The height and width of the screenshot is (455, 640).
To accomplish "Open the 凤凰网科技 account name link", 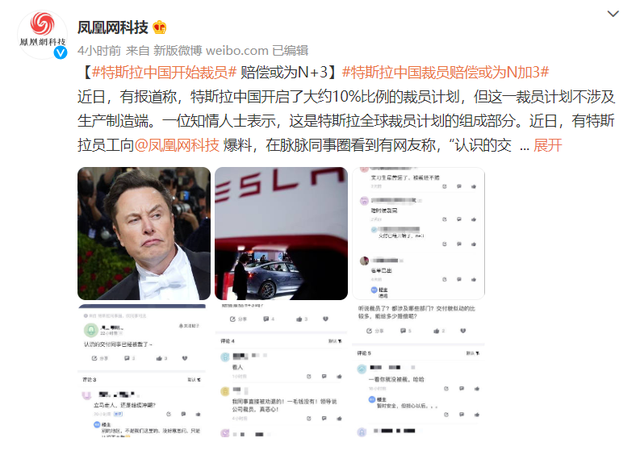I will 113,28.
